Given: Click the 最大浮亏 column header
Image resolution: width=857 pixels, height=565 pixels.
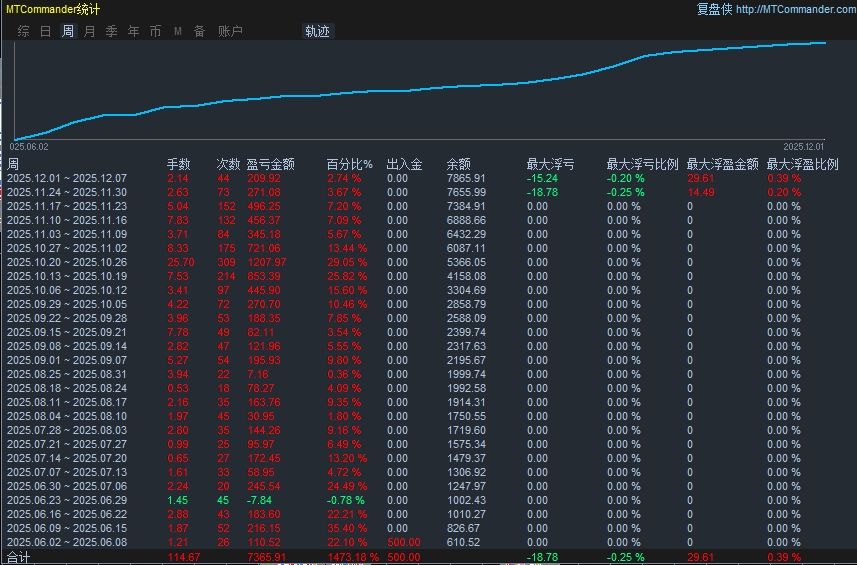Looking at the screenshot, I should point(550,164).
